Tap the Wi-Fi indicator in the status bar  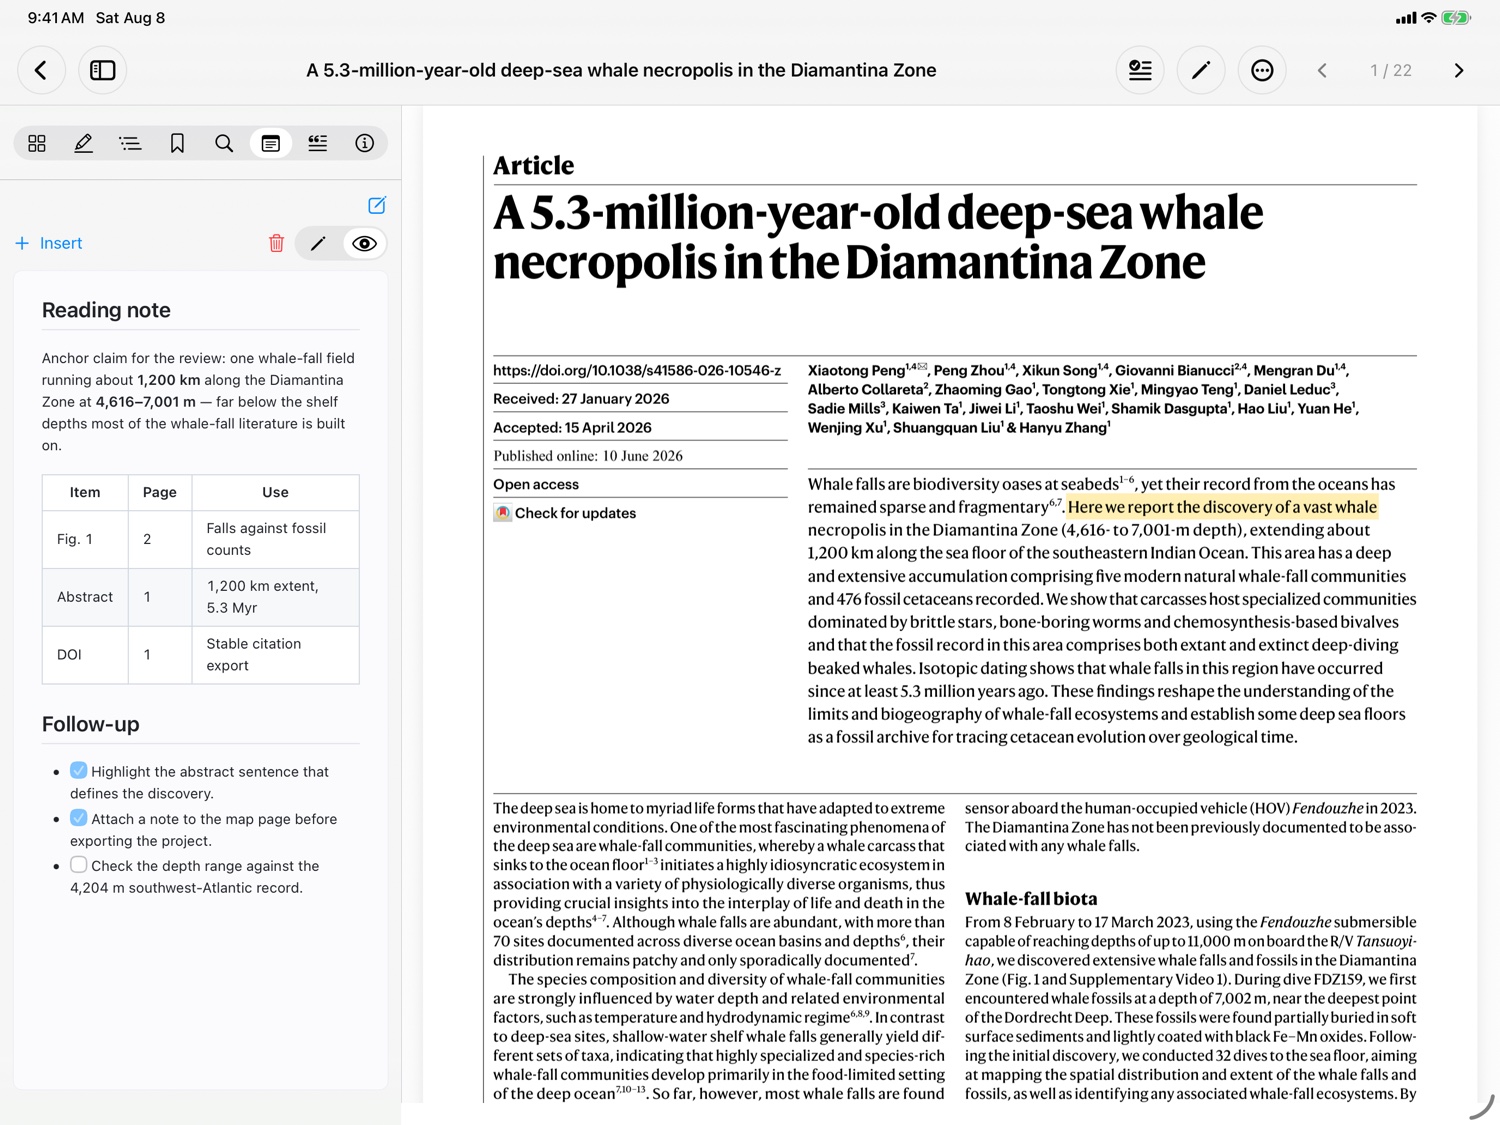click(x=1429, y=17)
